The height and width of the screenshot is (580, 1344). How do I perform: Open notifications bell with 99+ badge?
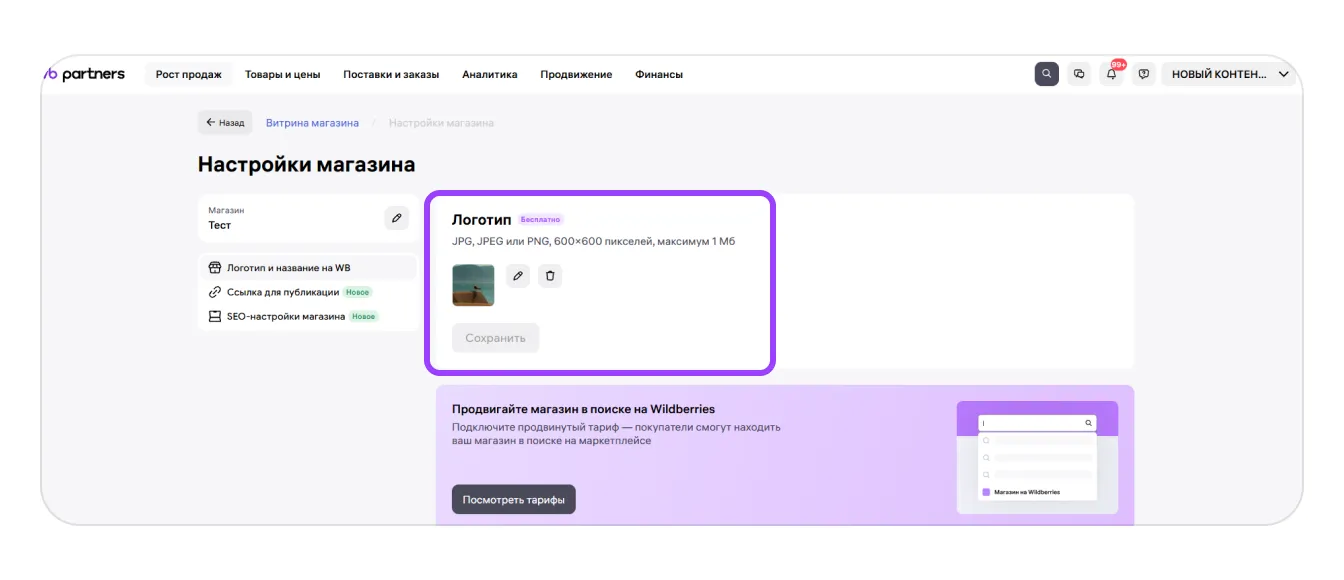point(1112,74)
